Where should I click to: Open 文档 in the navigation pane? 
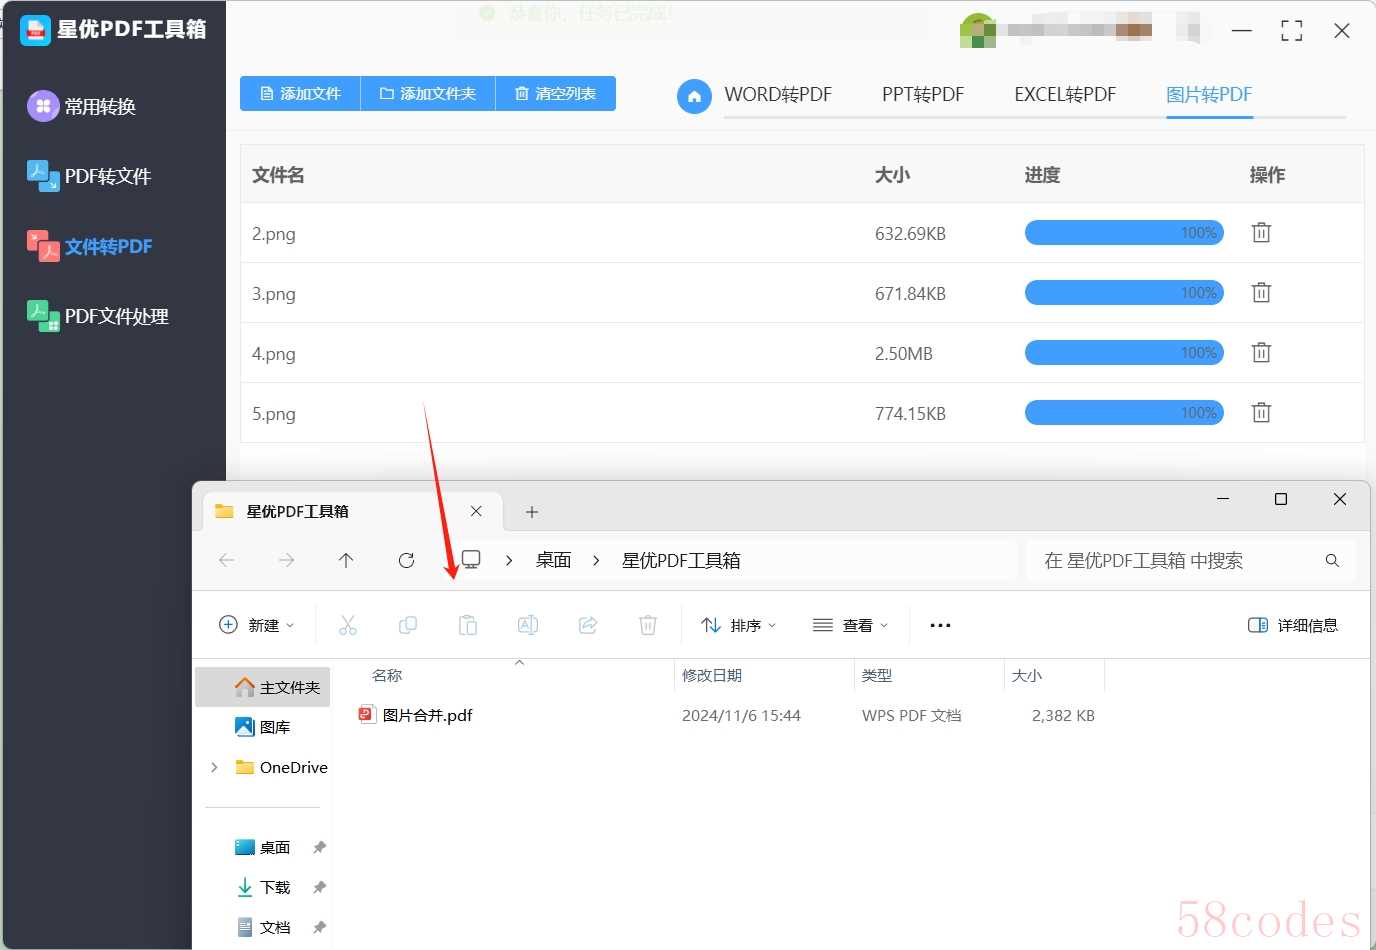263,927
